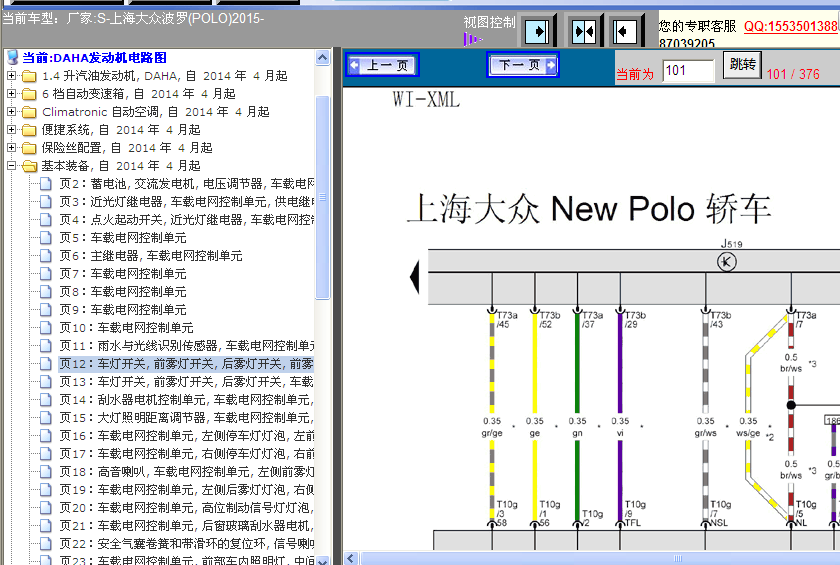Click the view control right-arrow icon
Screen dimensions: 840x565
click(x=537, y=32)
